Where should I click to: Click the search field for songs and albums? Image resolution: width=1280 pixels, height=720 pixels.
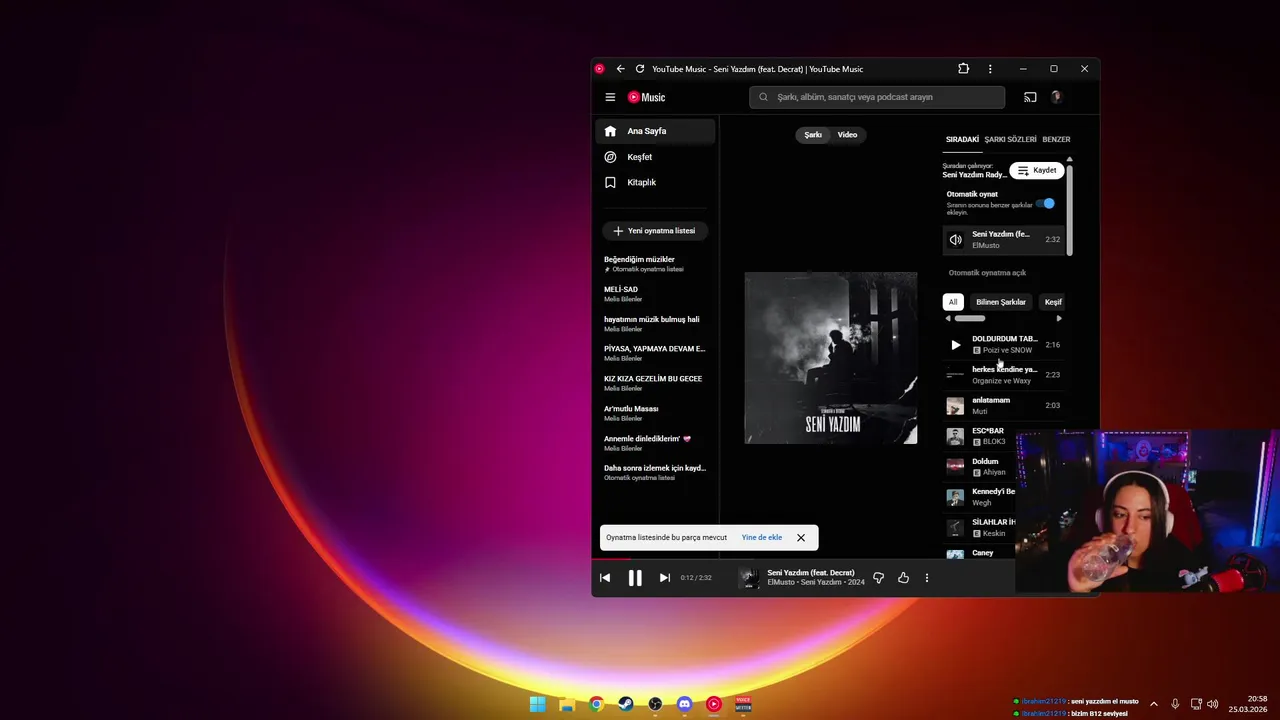877,97
